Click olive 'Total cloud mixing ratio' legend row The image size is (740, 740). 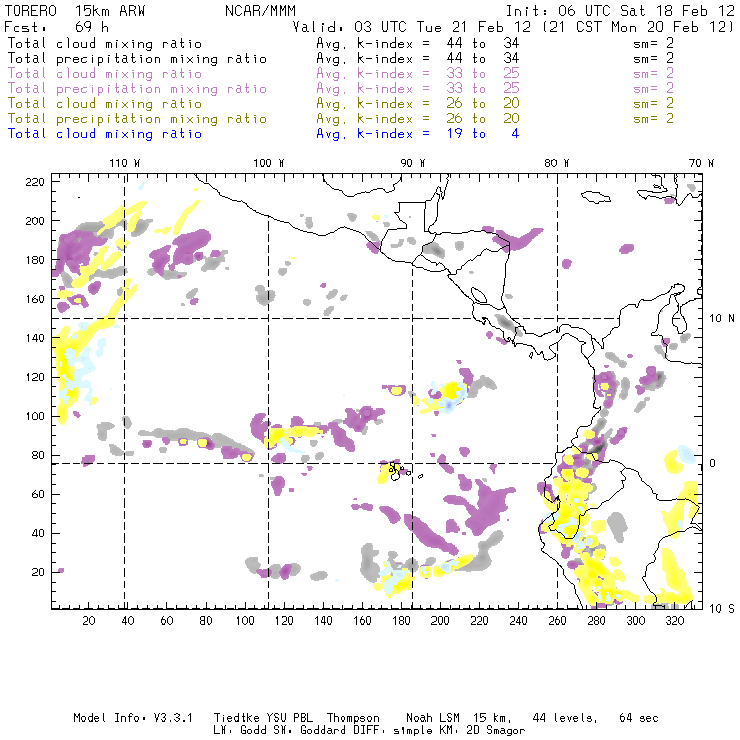pos(105,104)
